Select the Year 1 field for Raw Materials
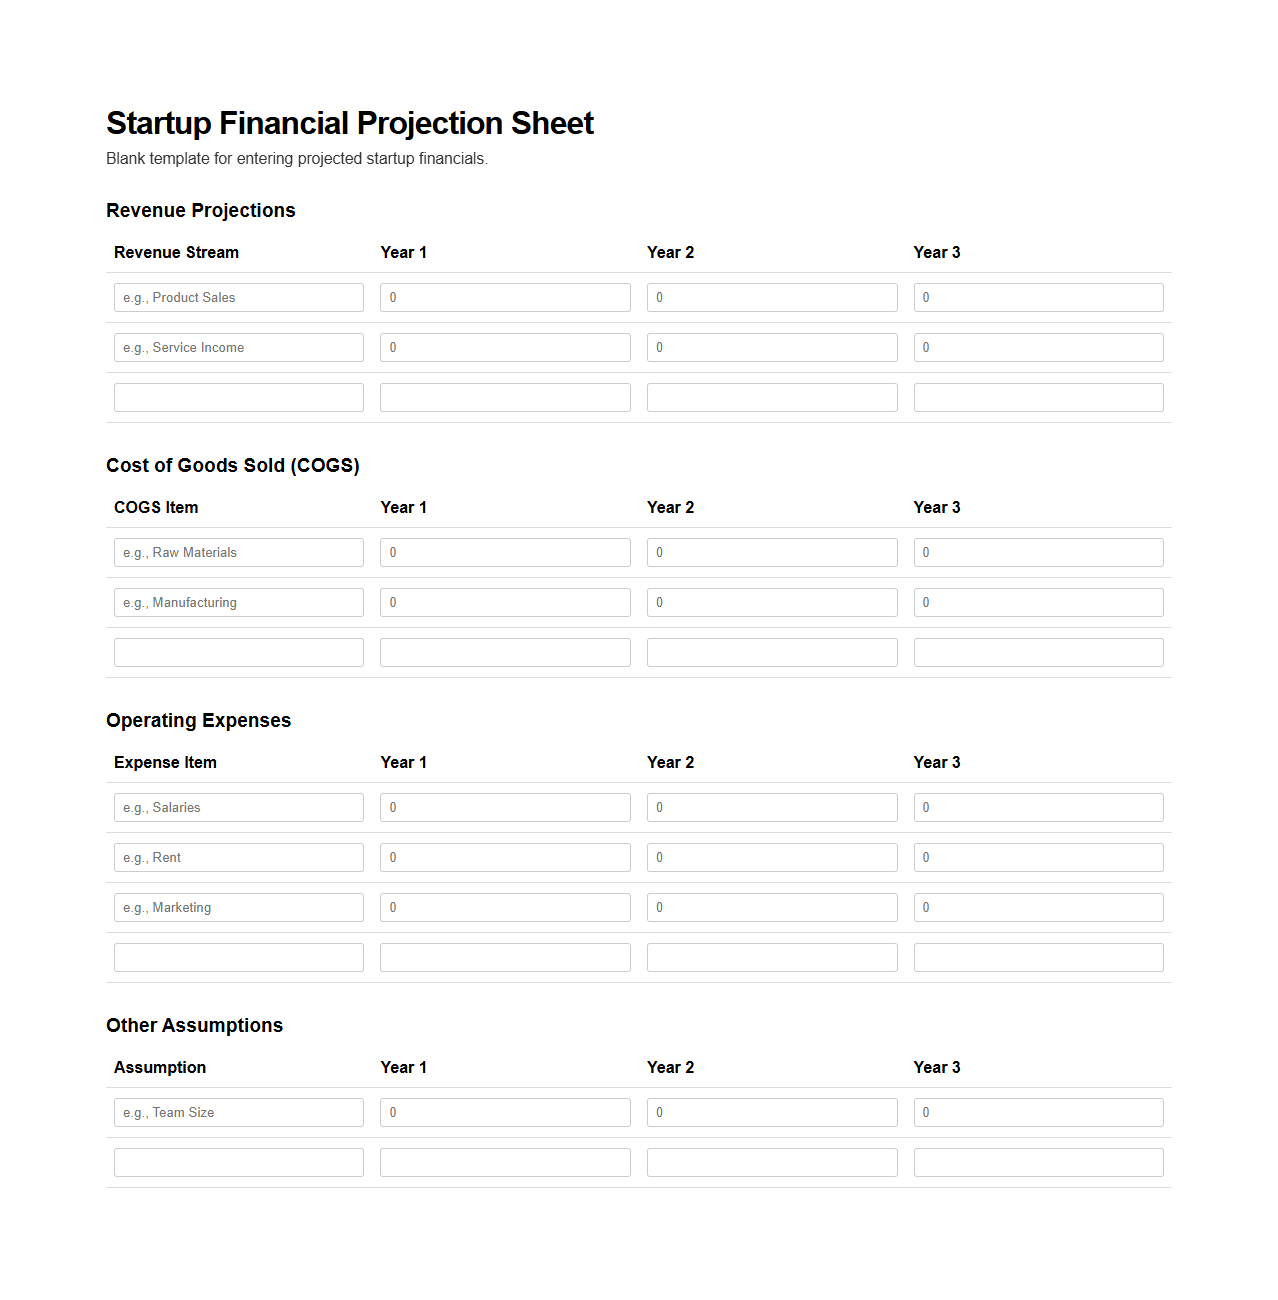The width and height of the screenshot is (1278, 1300). (504, 552)
